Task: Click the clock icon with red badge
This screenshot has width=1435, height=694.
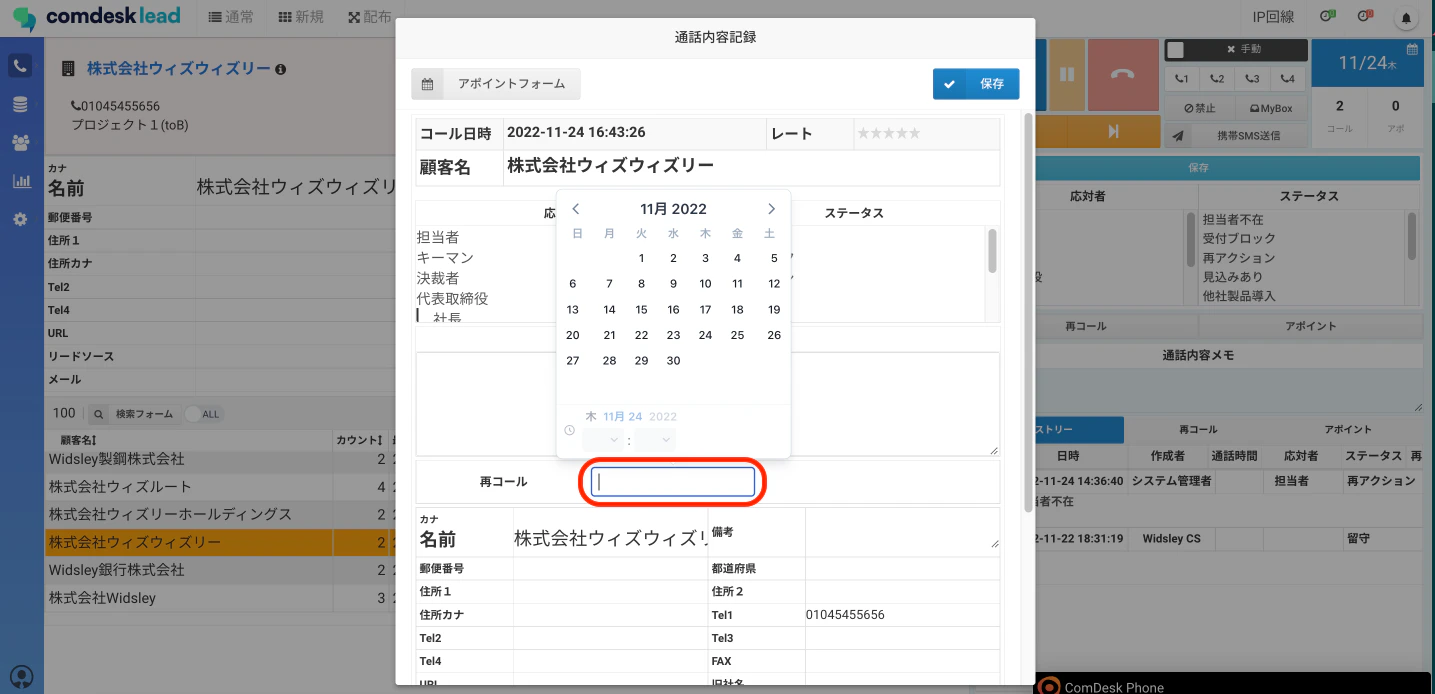Action: (1365, 16)
